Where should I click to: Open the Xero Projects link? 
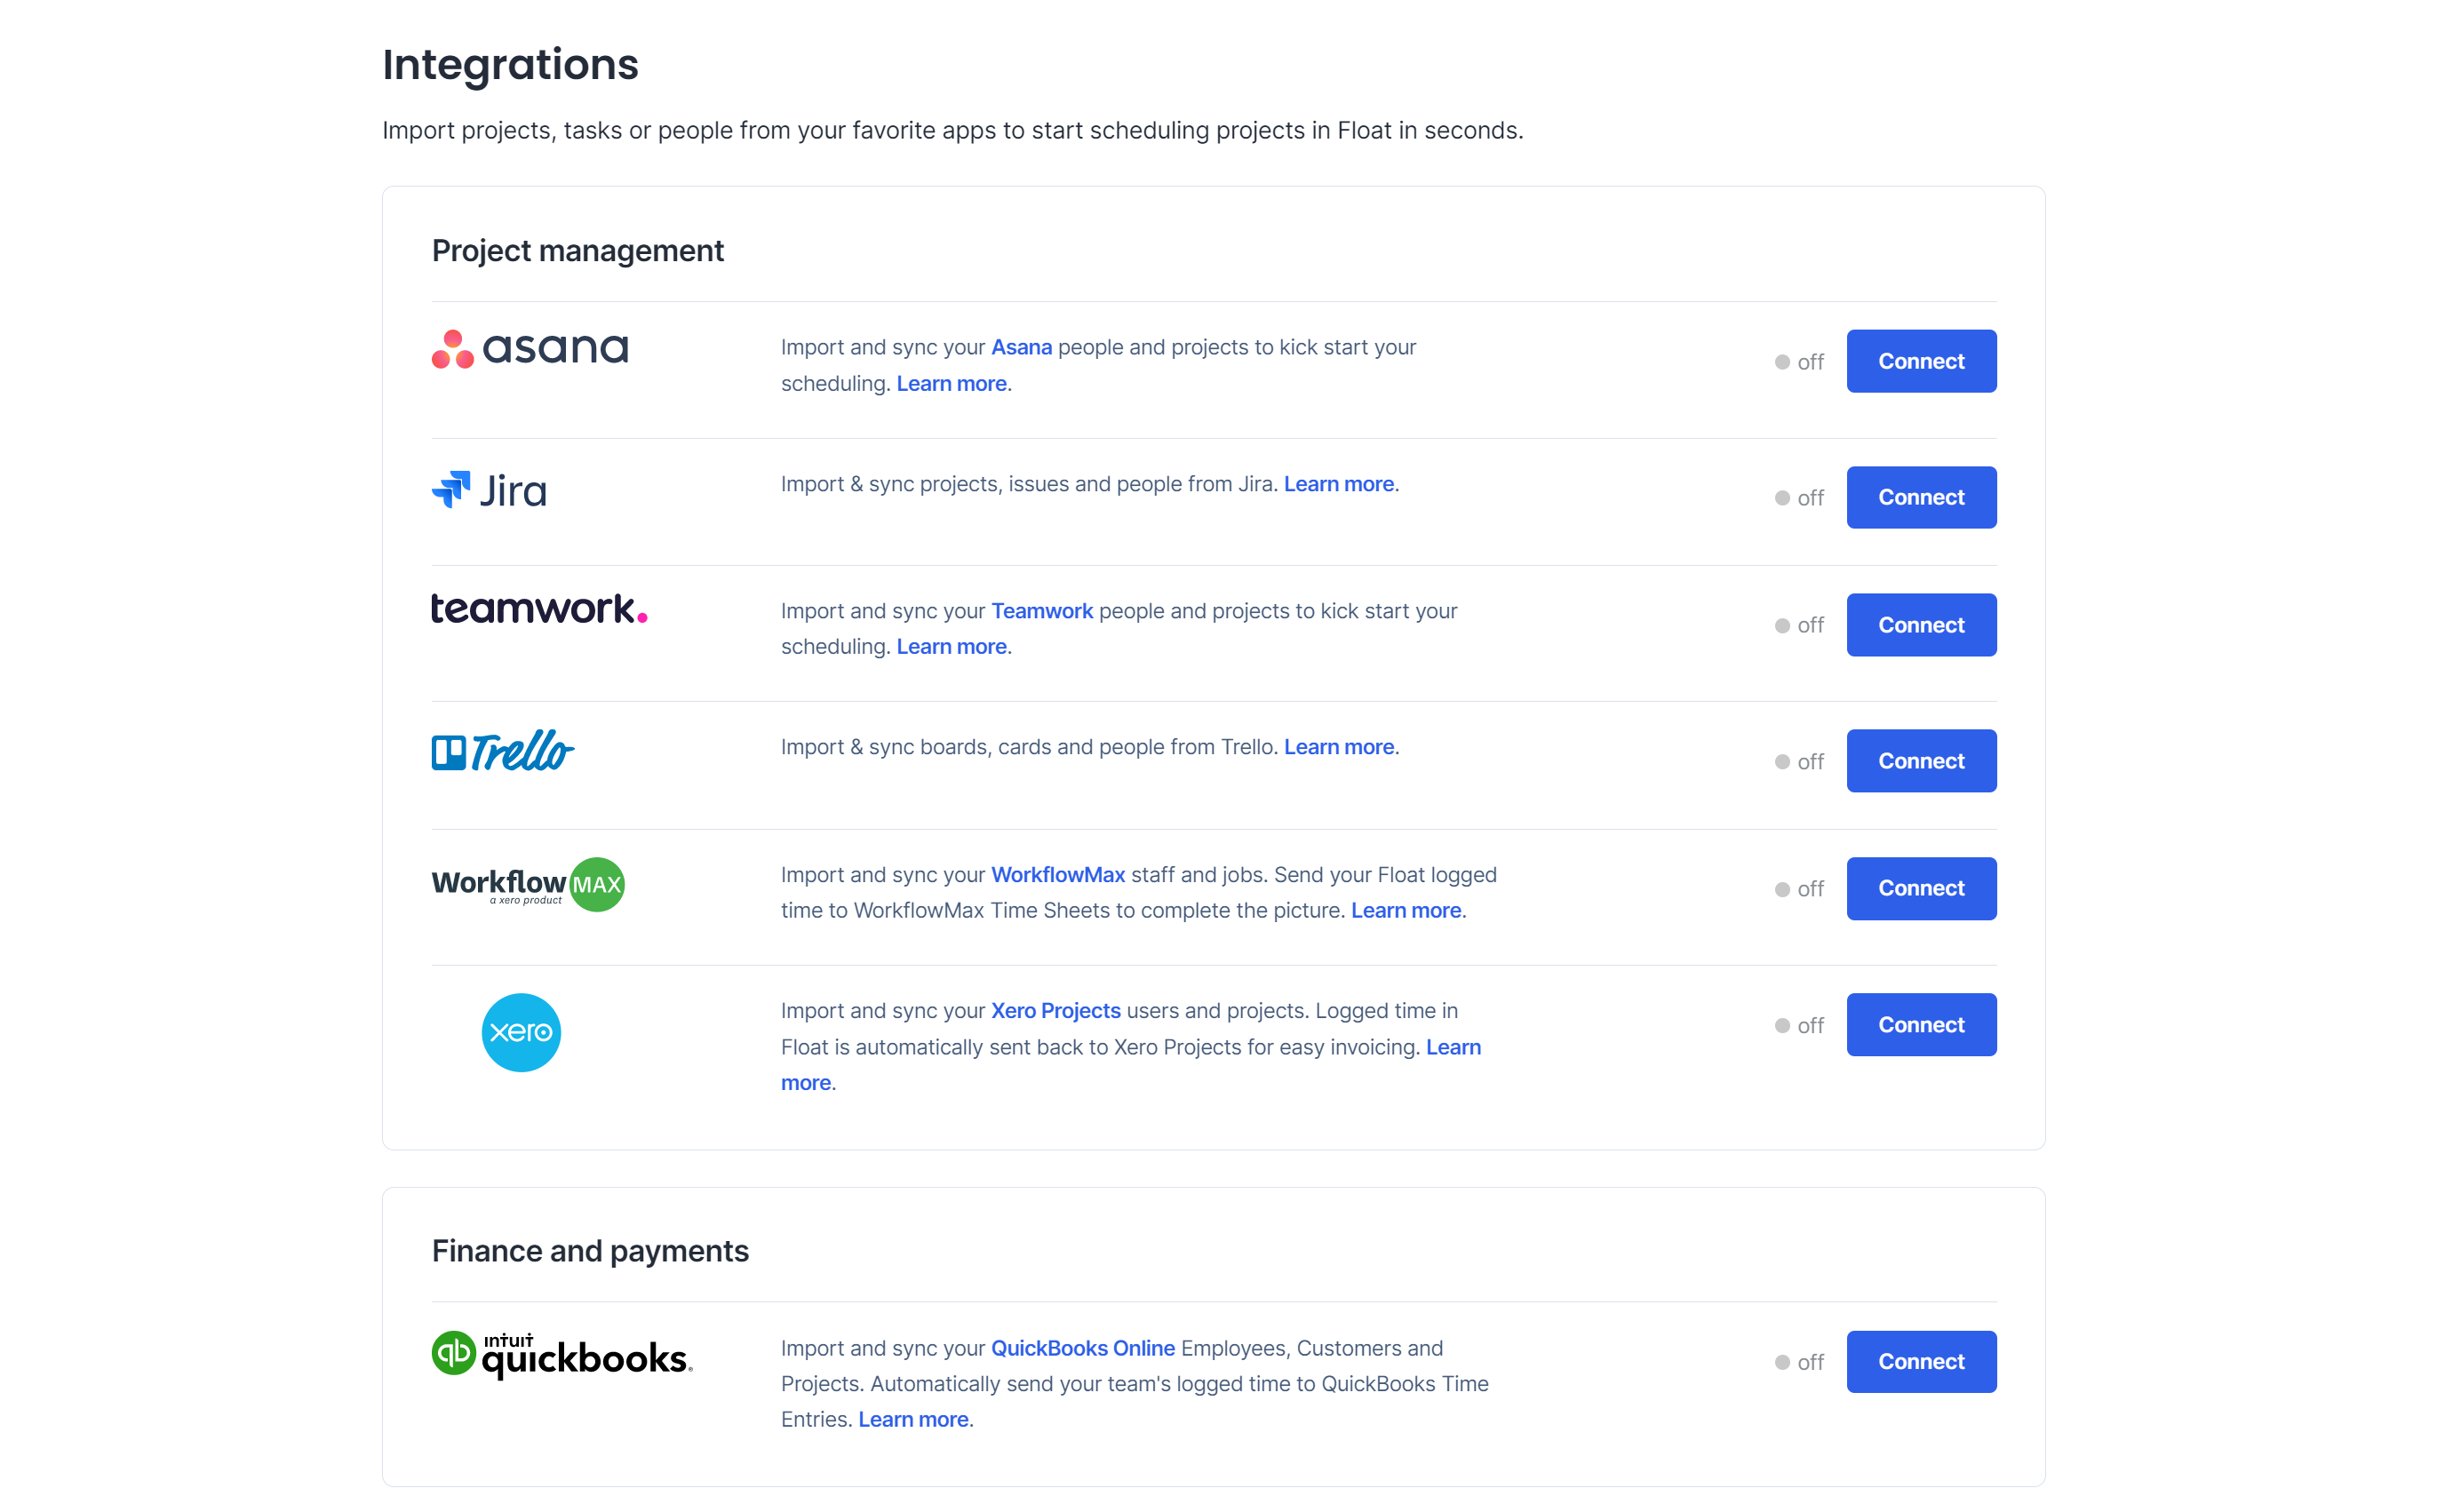(1055, 1011)
